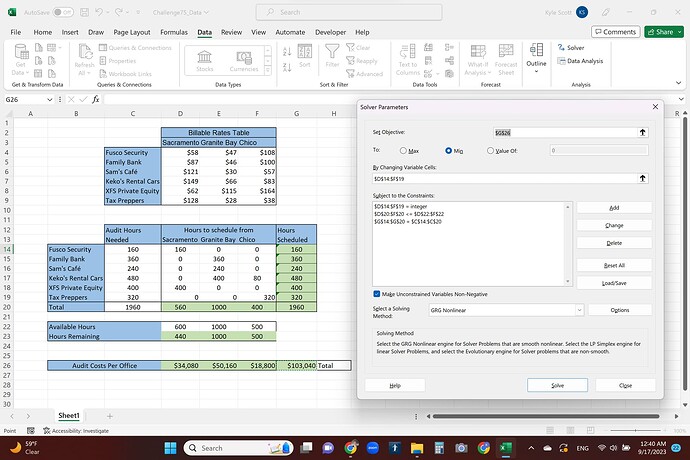Select the $D$14:$F$19 = integer constraint
The height and width of the screenshot is (460, 690).
[400, 206]
